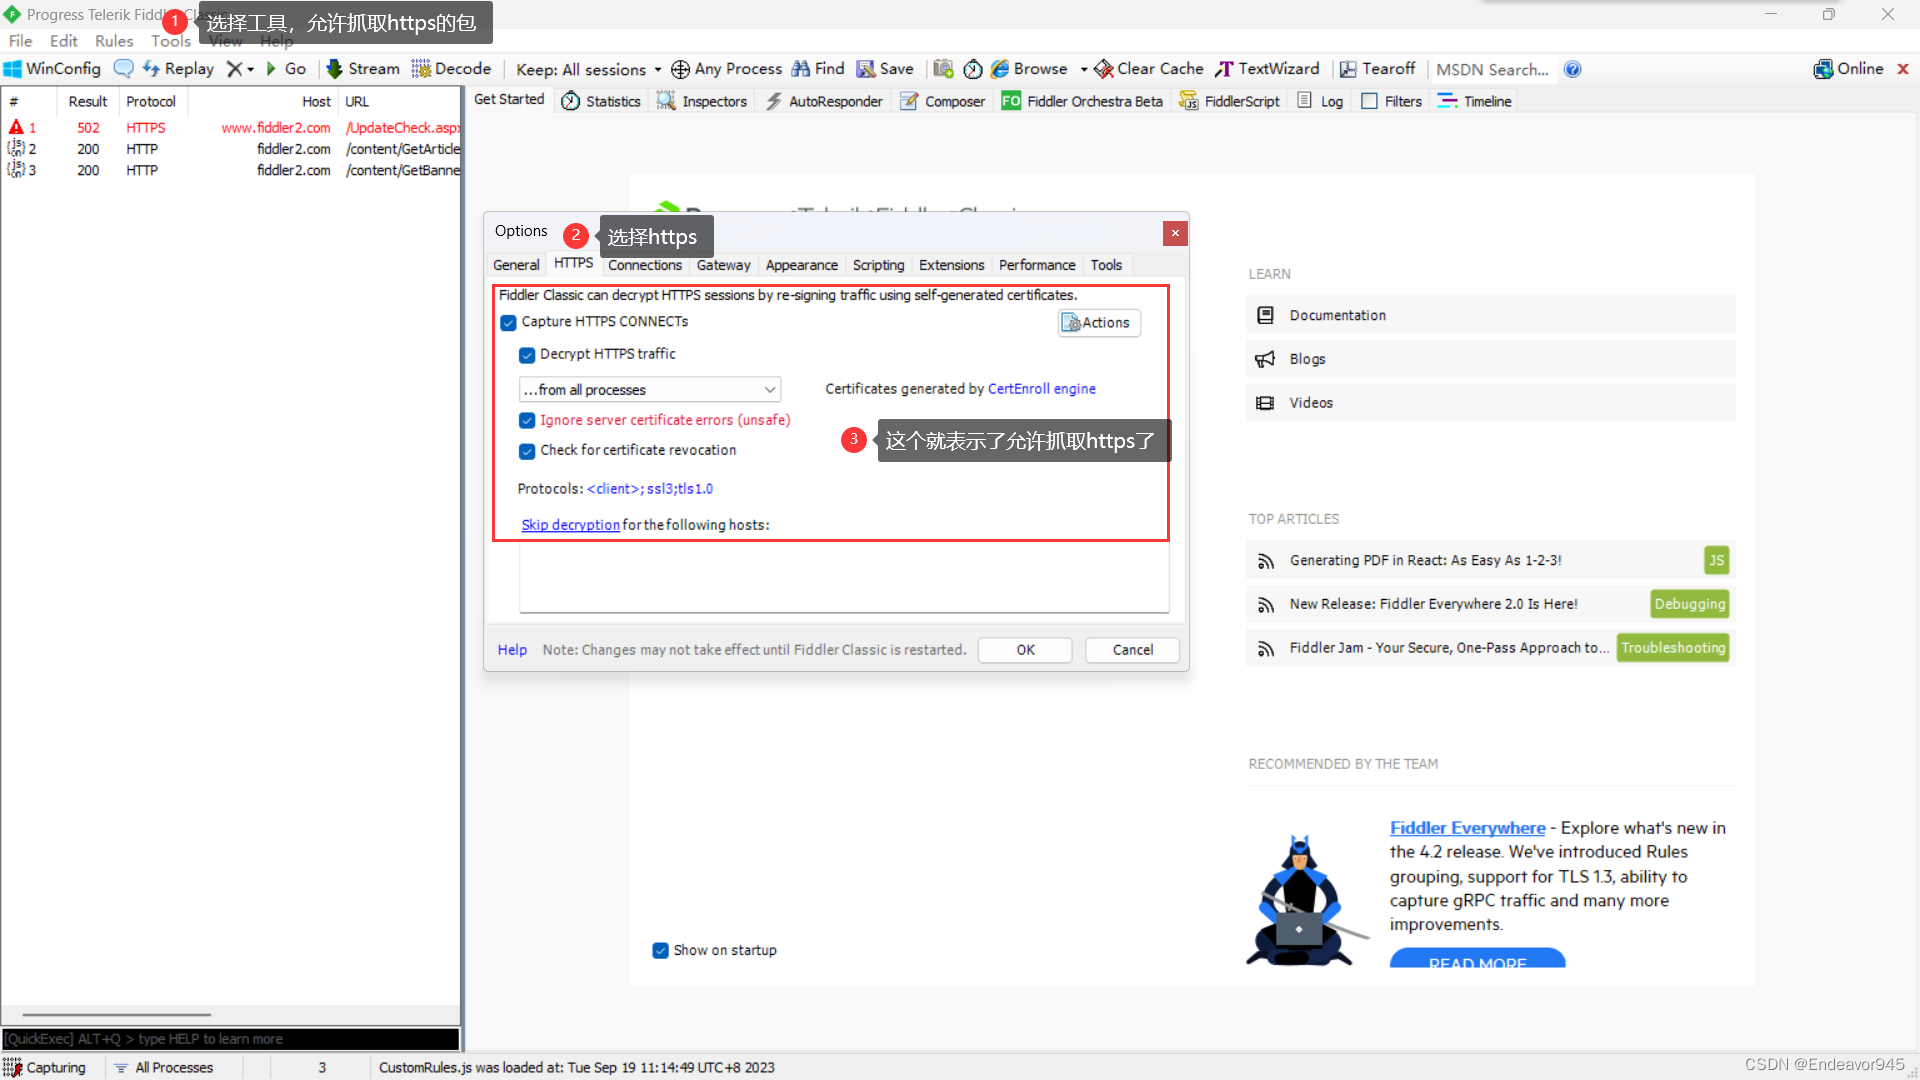Open the from all processes dropdown
Screen dimensions: 1920x1080
770,390
